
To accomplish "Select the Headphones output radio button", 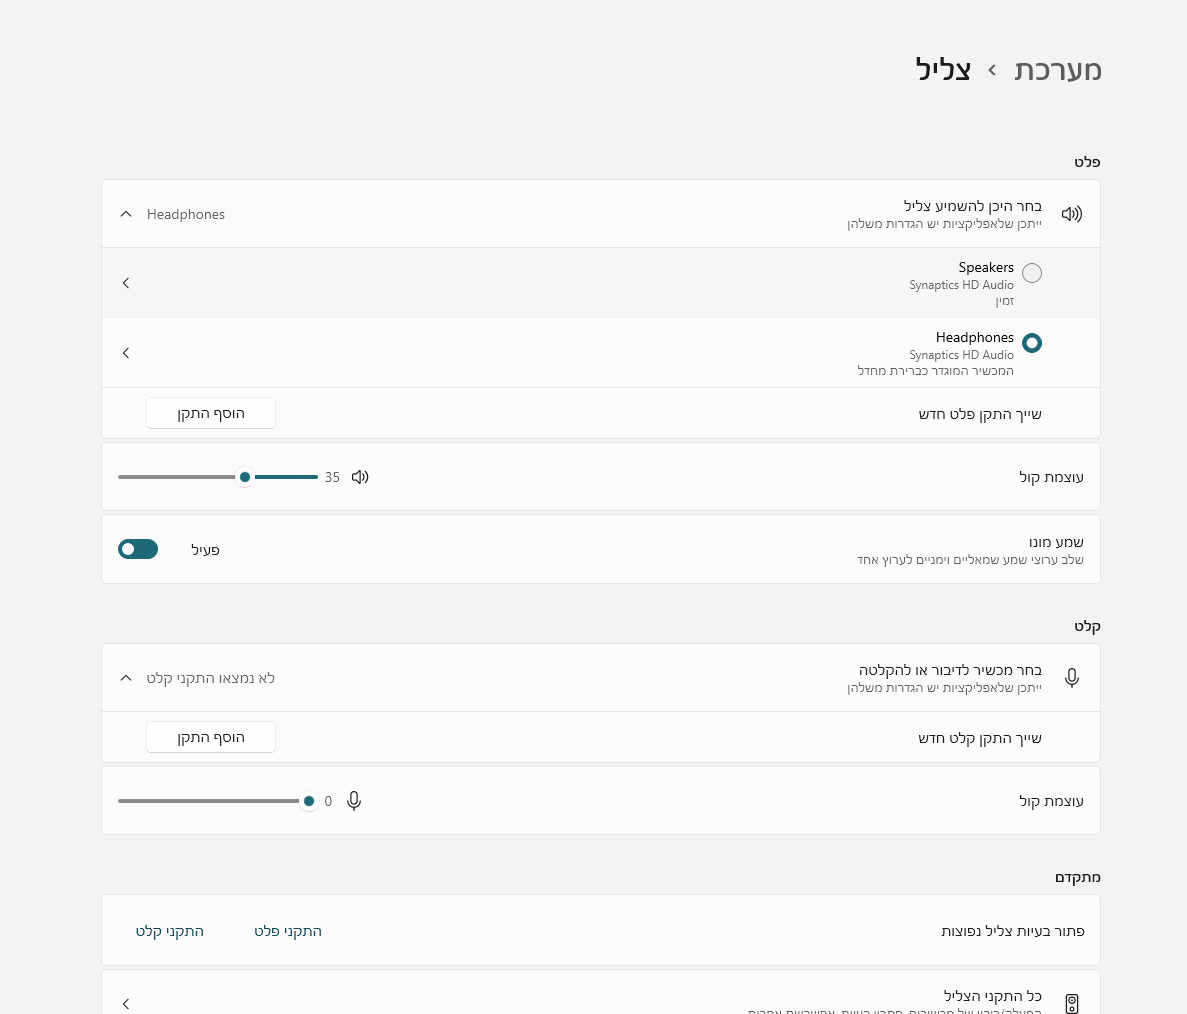I will [x=1032, y=343].
